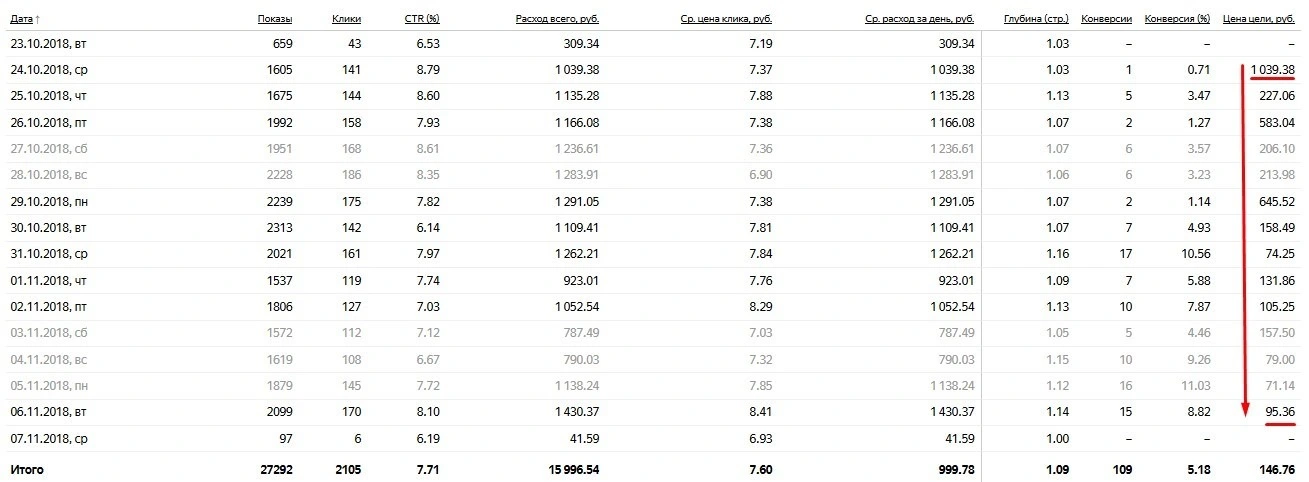The width and height of the screenshot is (1309, 482).
Task: Click the Итого total row label
Action: point(26,468)
